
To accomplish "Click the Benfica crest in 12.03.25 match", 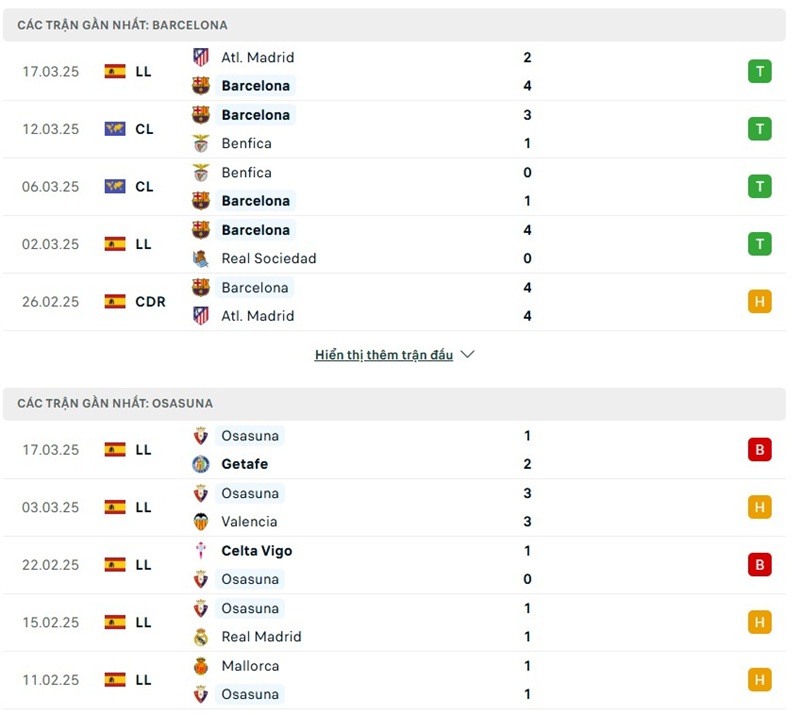I will [201, 143].
